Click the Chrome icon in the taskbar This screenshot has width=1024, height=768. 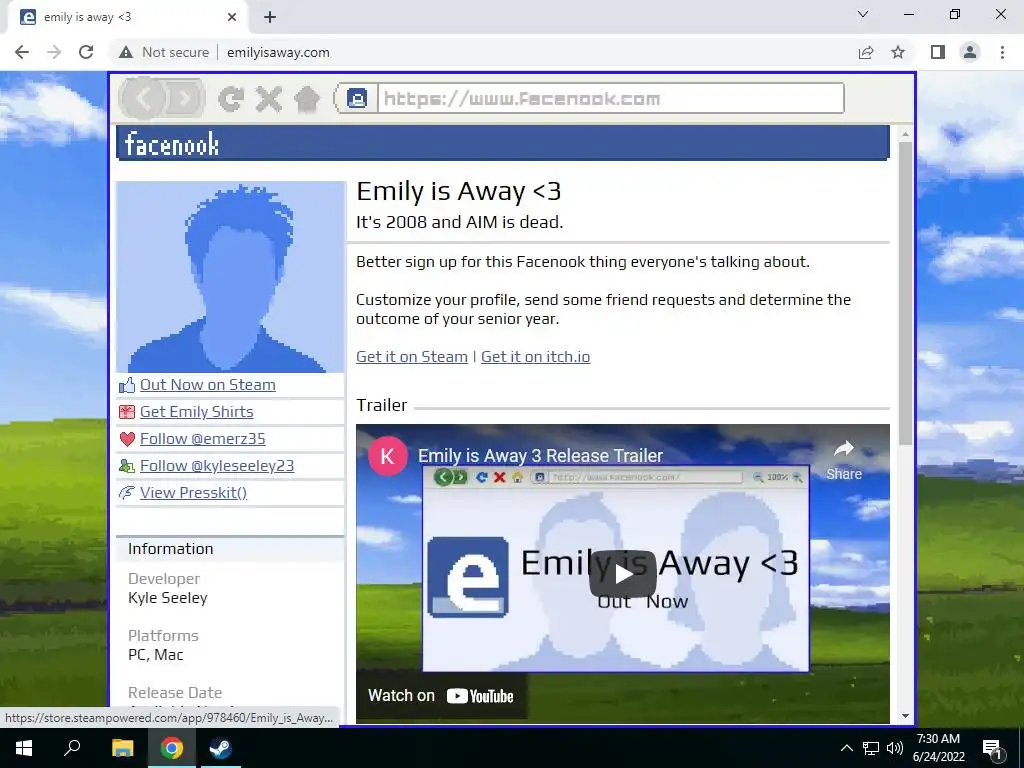pos(172,748)
